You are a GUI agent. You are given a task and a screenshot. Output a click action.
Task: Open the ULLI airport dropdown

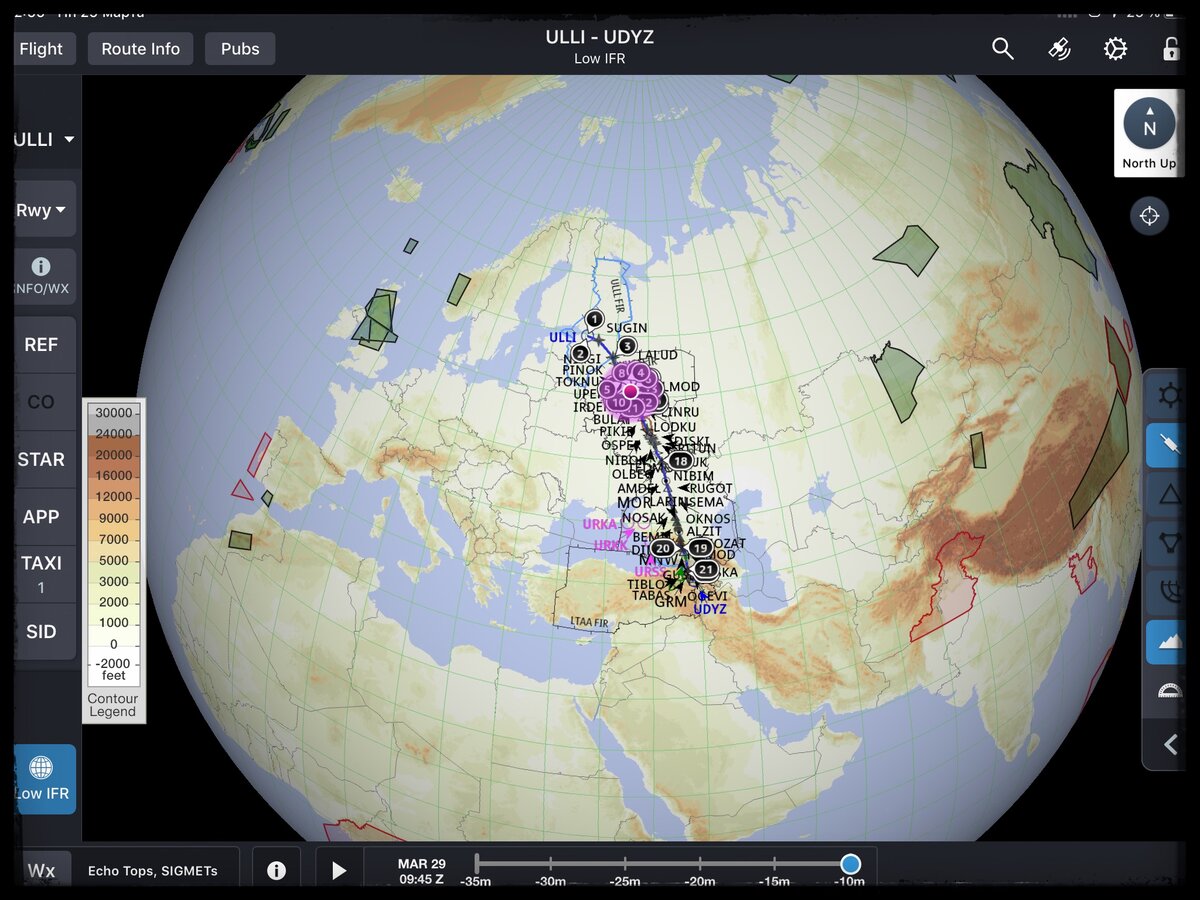pos(44,139)
